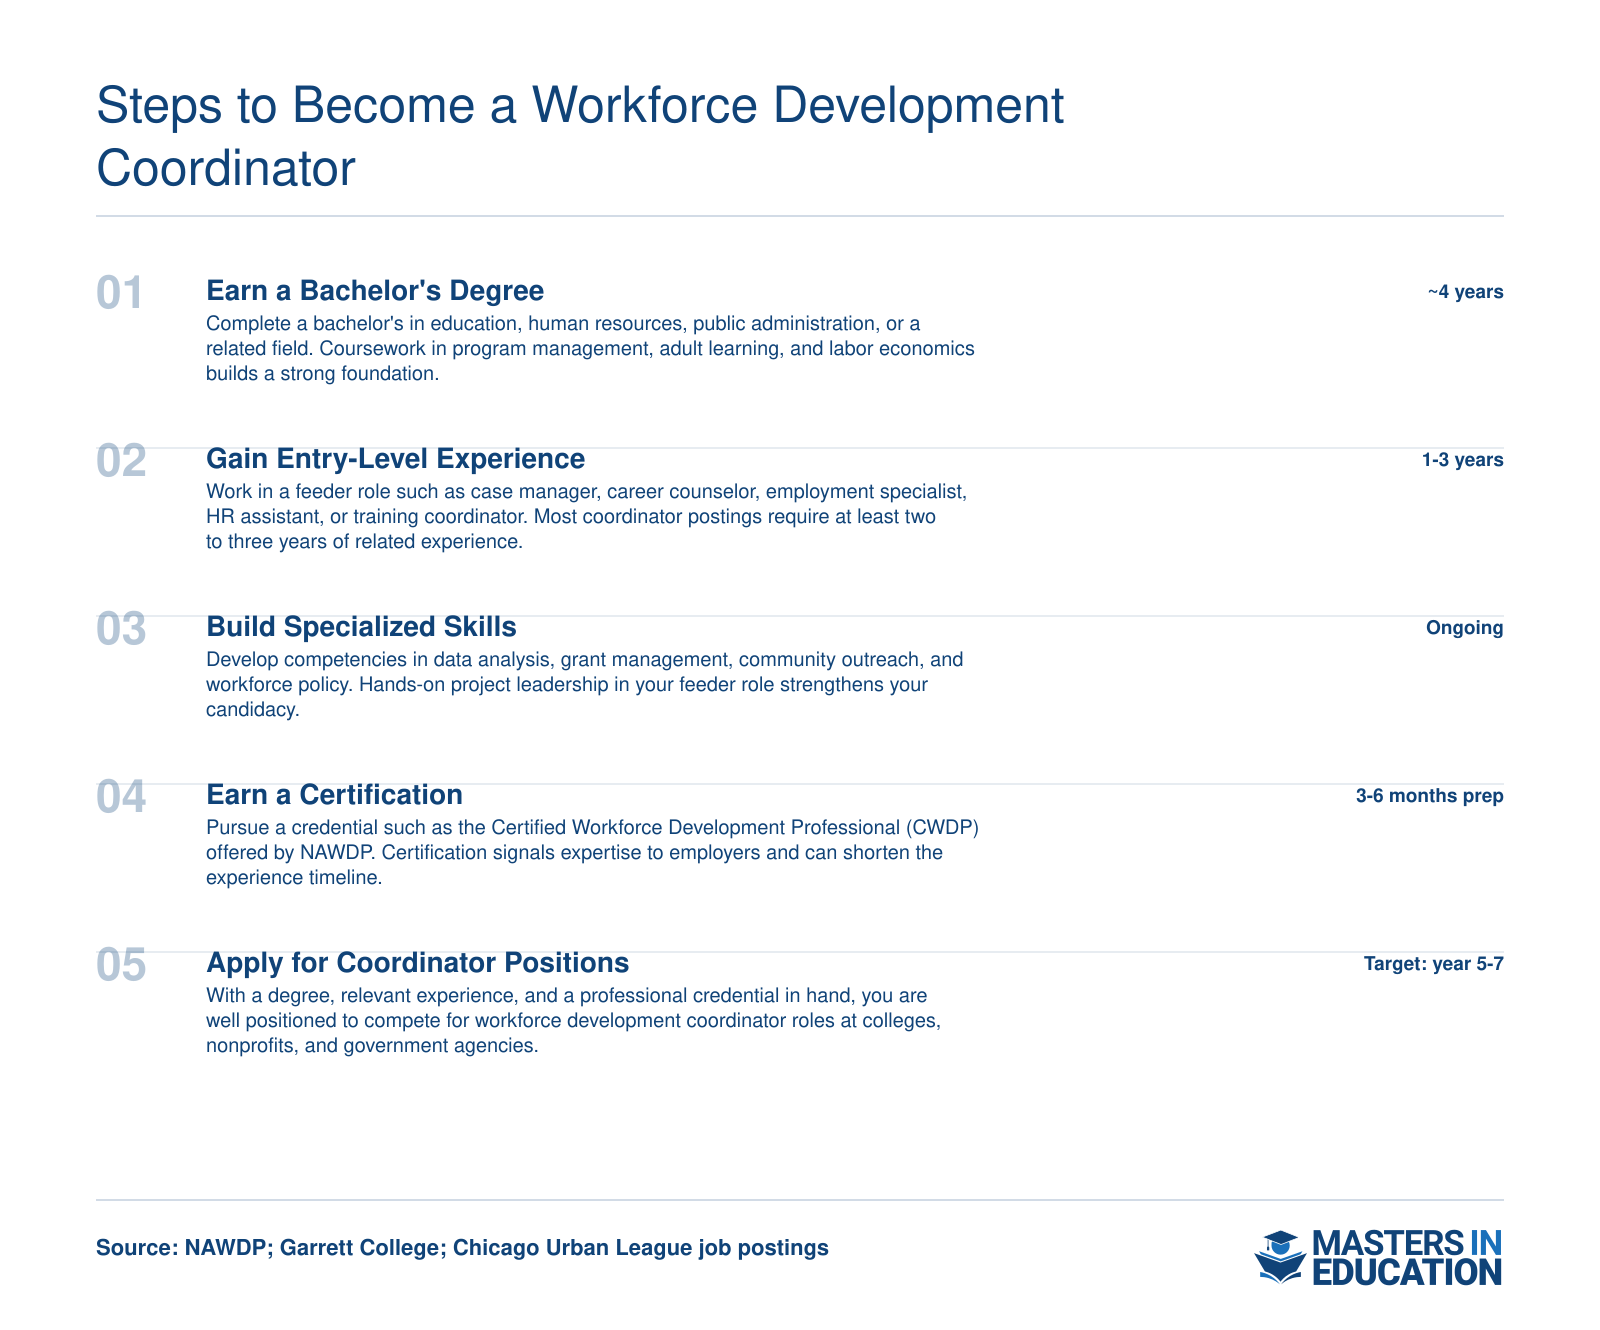Click the '~4 years' duration label
The image size is (1600, 1330).
(1465, 292)
